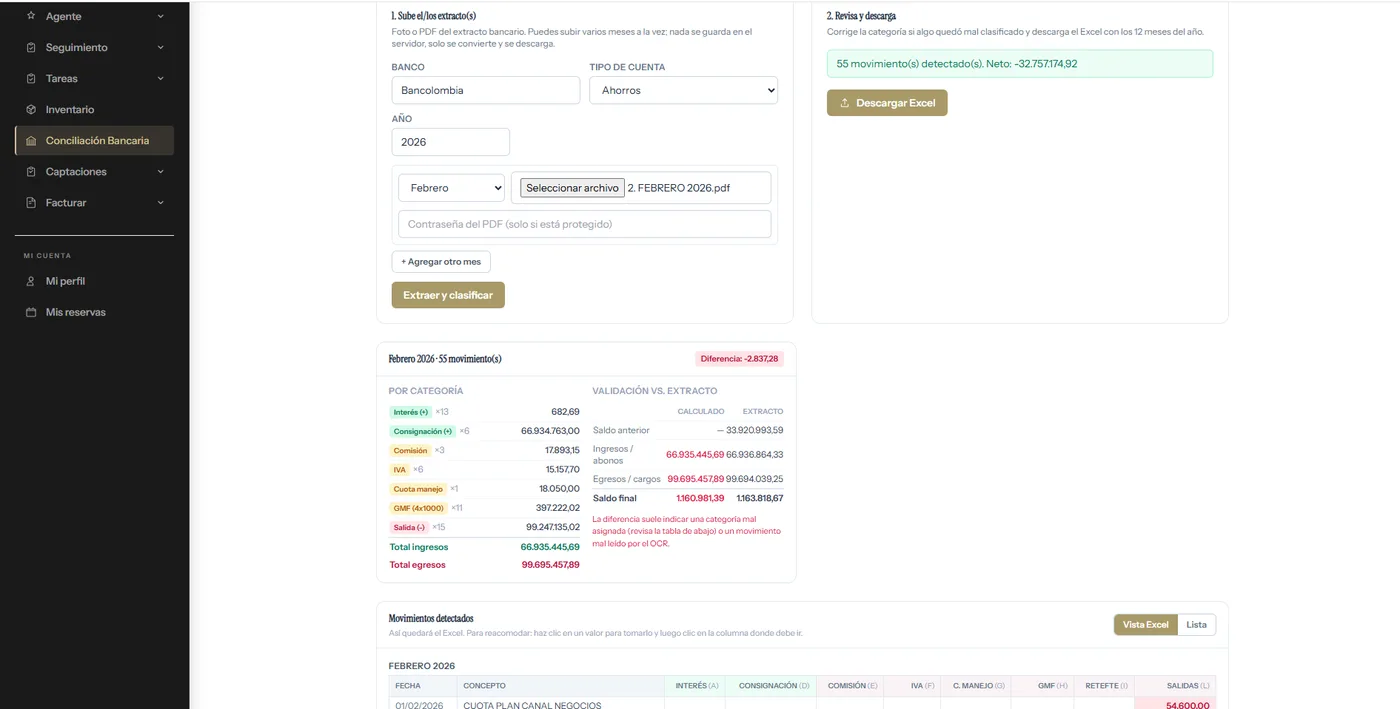This screenshot has width=1400, height=709.
Task: Expand the Agente menu chevron
Action: tap(161, 16)
